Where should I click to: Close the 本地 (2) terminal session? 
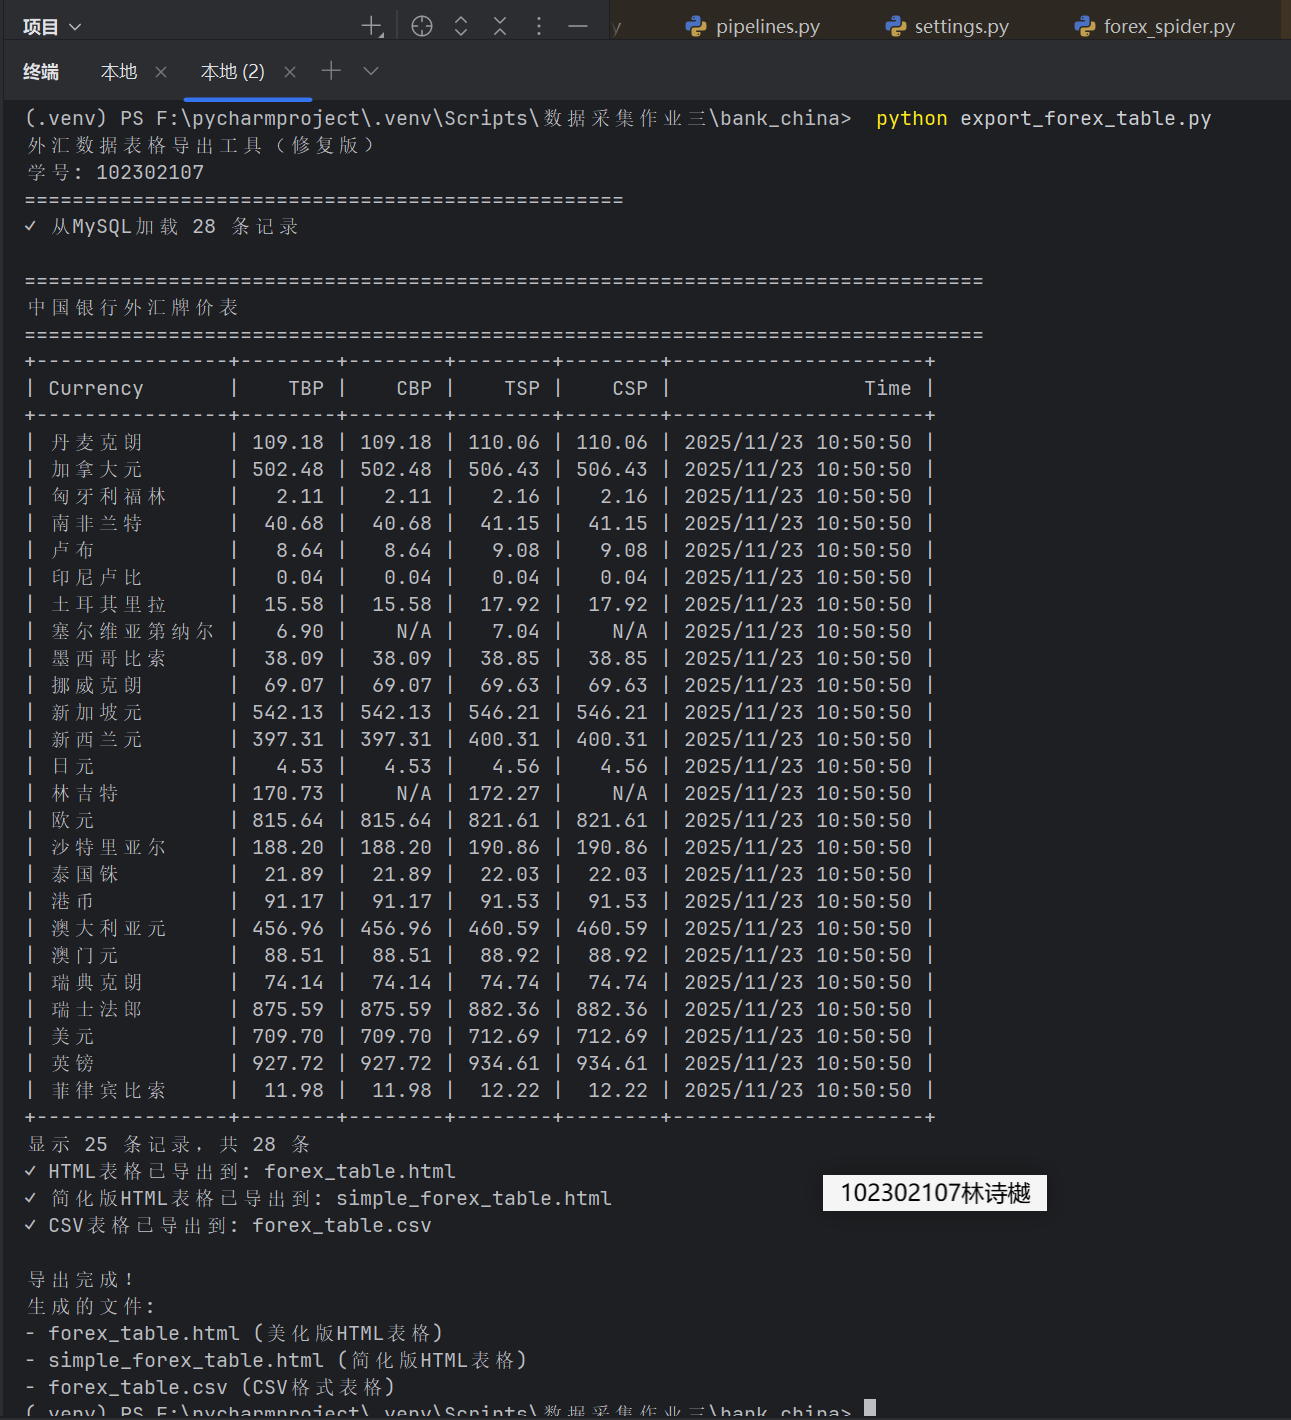click(x=289, y=71)
